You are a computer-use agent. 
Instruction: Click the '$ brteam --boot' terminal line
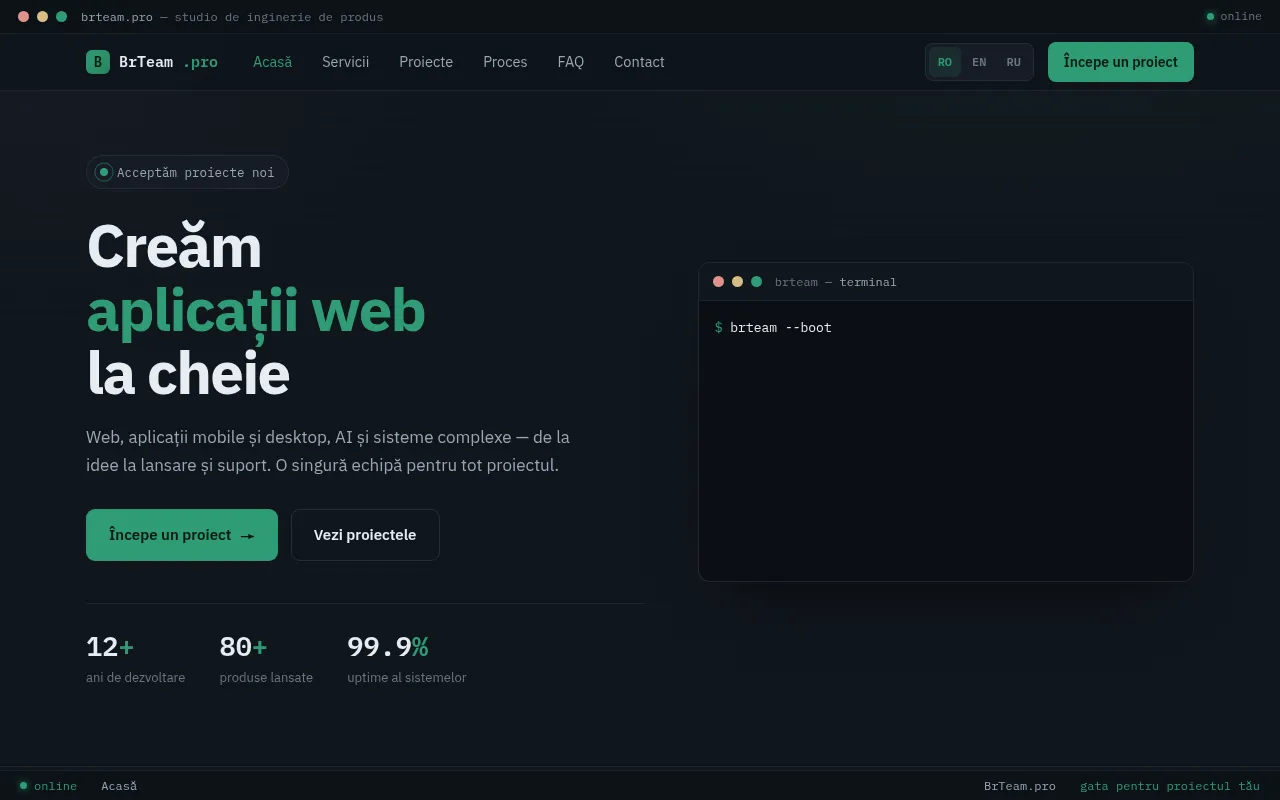pyautogui.click(x=773, y=328)
